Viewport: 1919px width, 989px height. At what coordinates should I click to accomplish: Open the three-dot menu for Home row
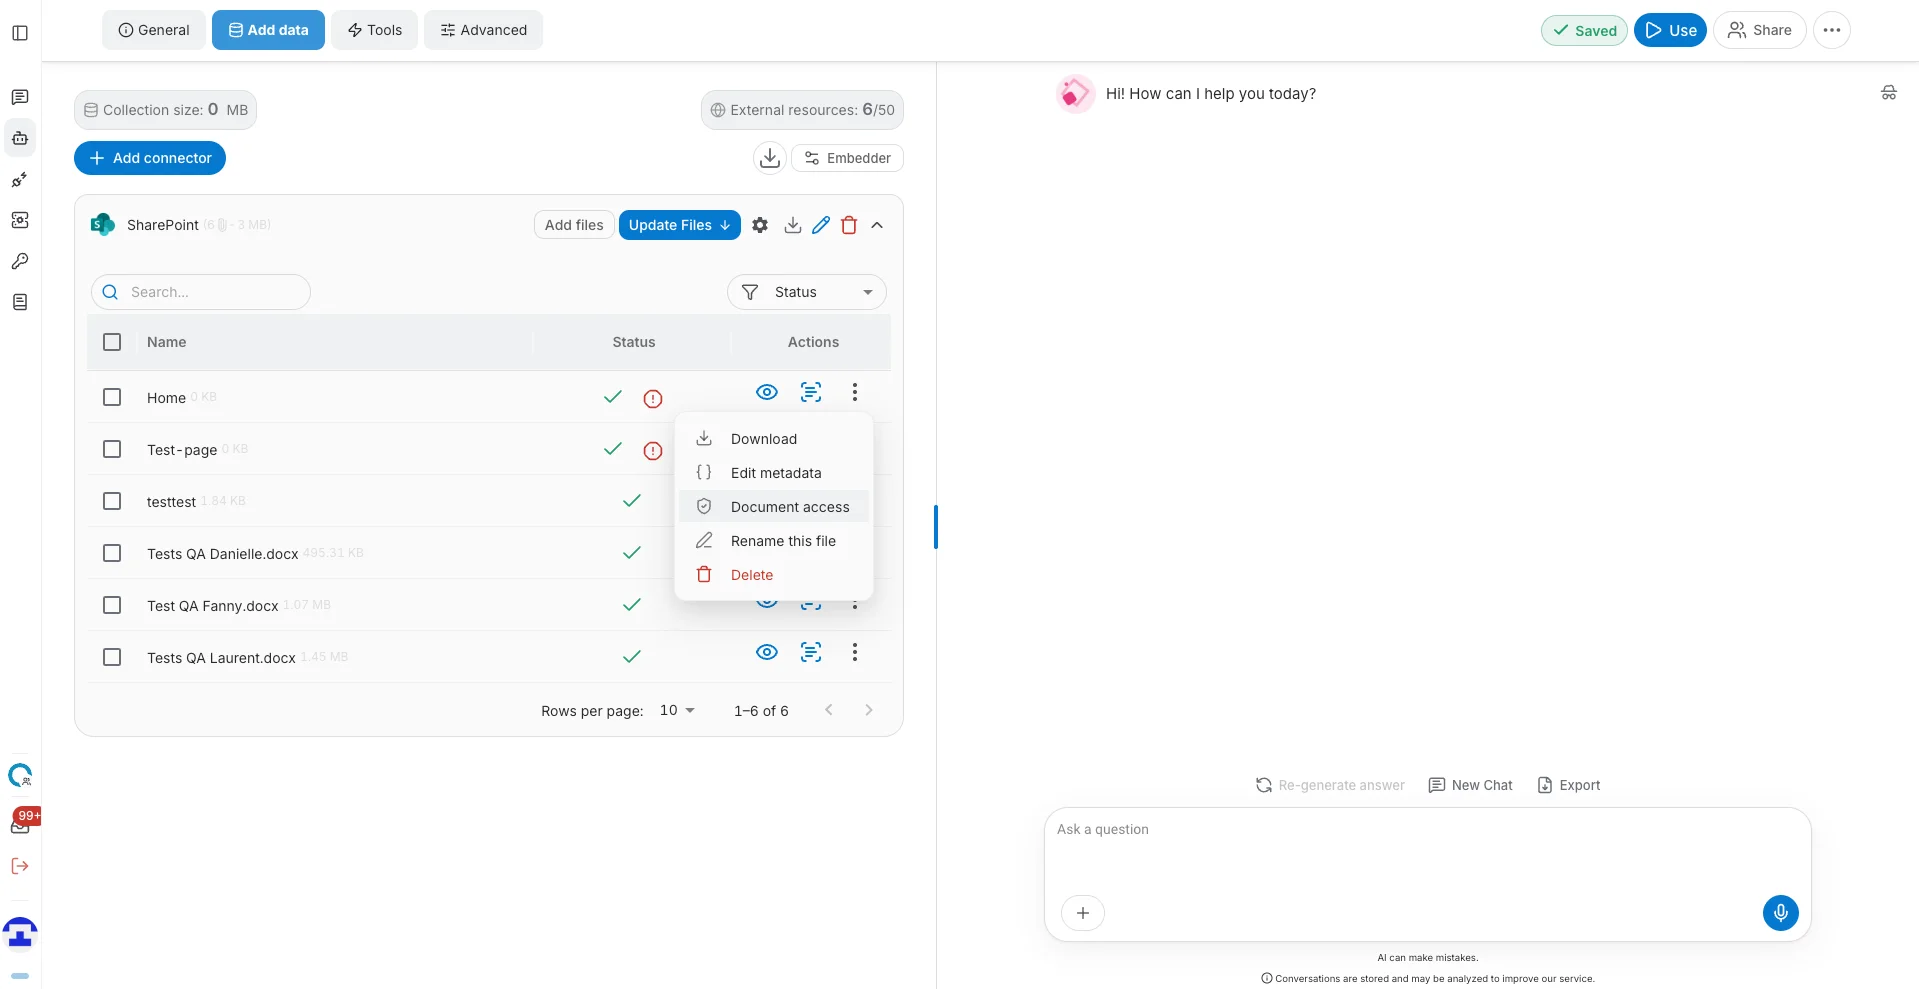coord(855,392)
